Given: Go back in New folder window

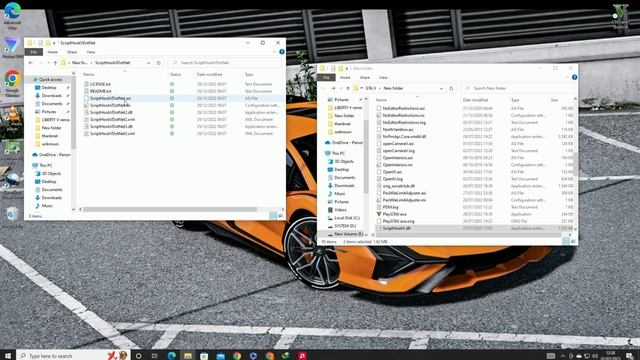Looking at the screenshot, I should [323, 88].
